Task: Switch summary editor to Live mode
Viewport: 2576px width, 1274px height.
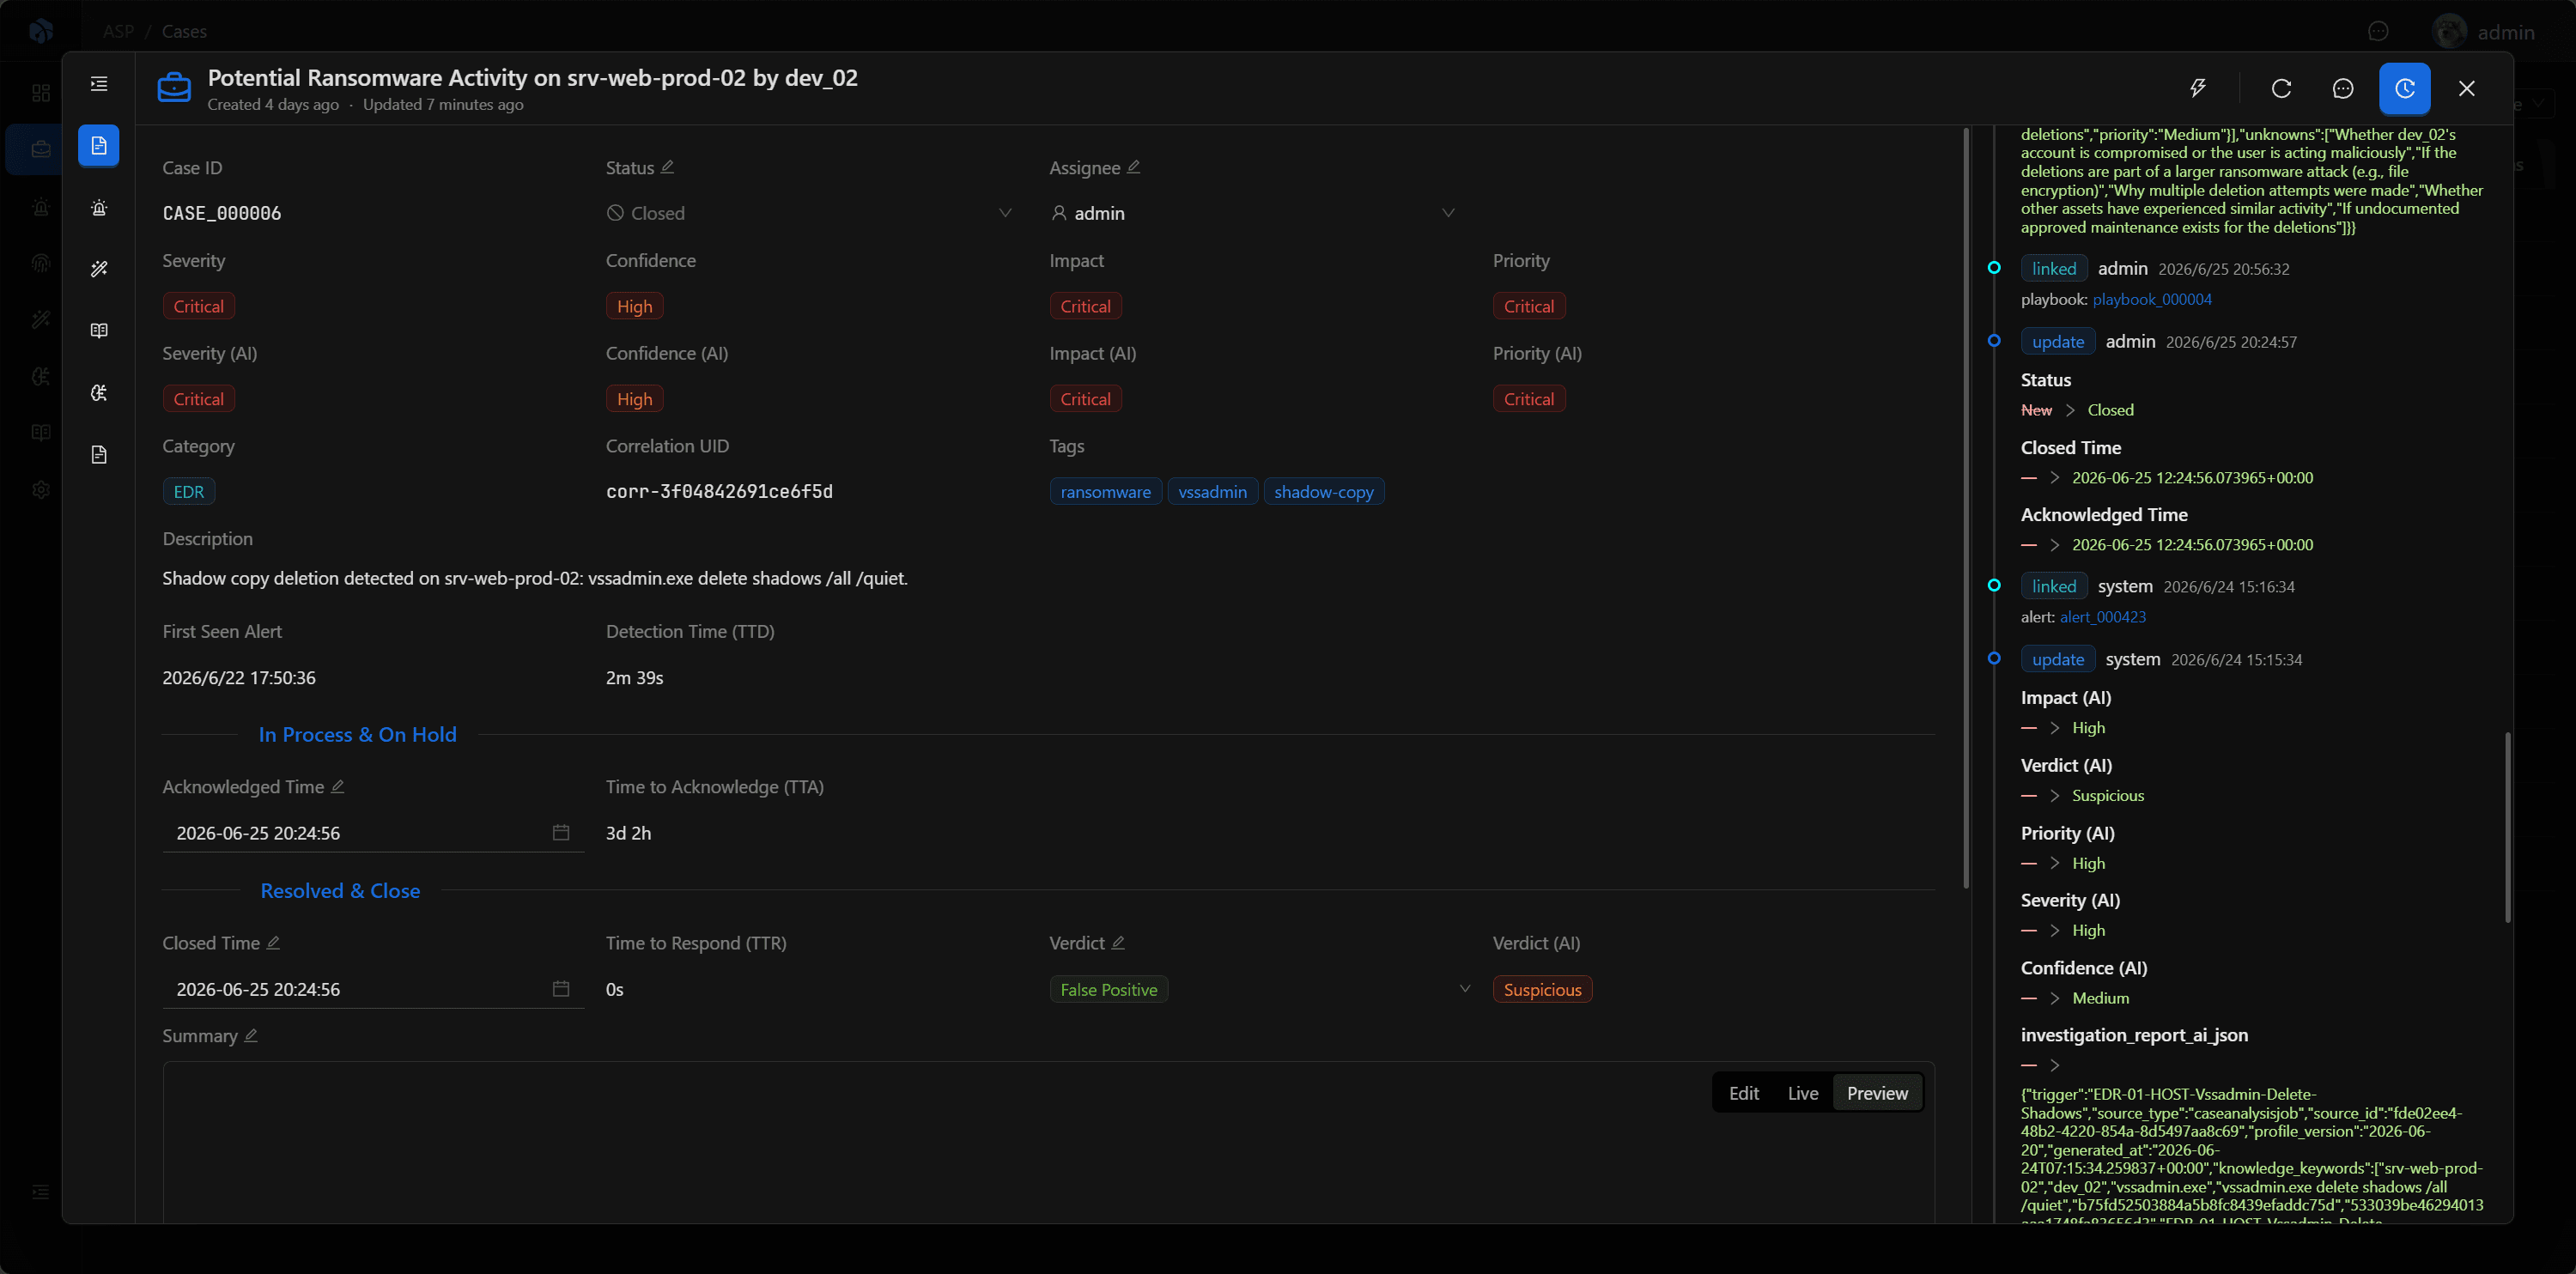Action: (x=1802, y=1093)
